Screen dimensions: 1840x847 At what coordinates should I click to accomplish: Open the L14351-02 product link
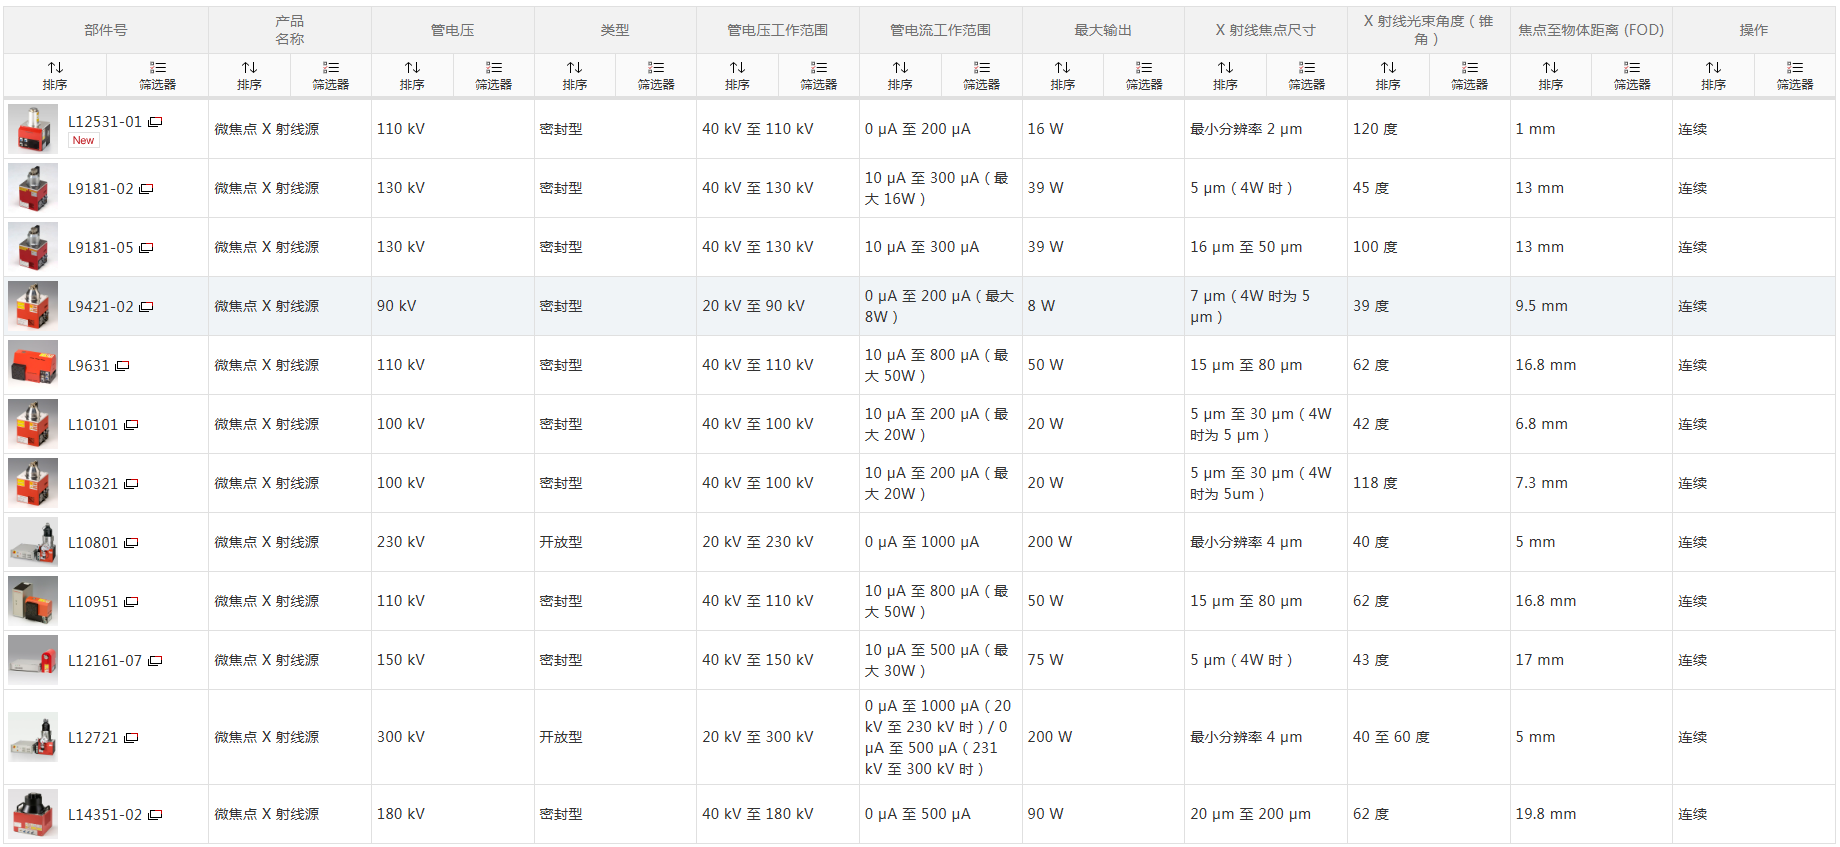[x=104, y=815]
